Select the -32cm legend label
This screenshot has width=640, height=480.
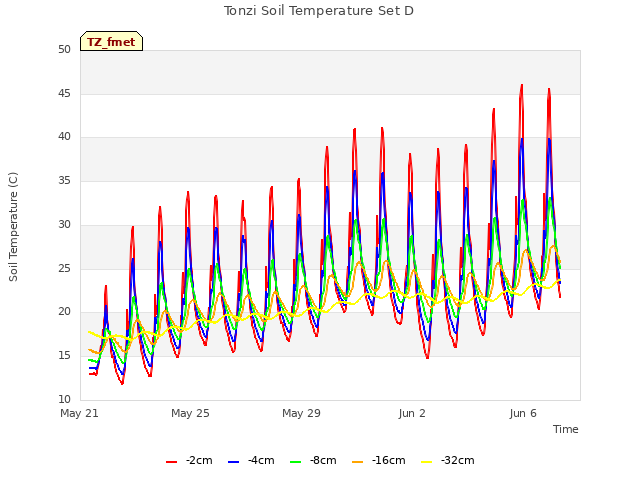click(x=458, y=460)
